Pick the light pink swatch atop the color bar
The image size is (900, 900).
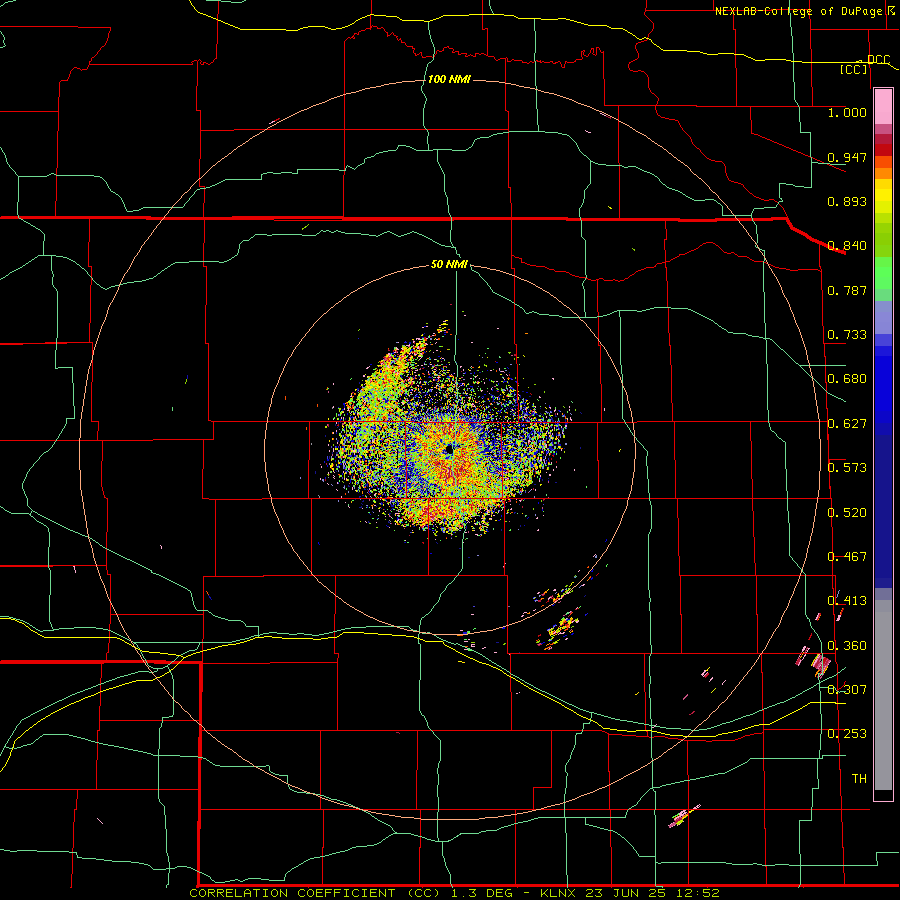tap(883, 107)
